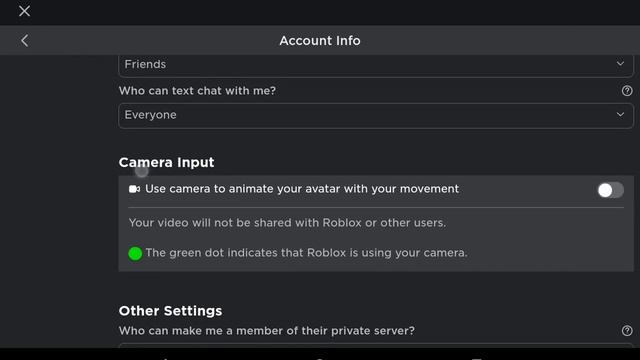
Task: Open help for 'Who can text chat with me?'
Action: click(627, 91)
